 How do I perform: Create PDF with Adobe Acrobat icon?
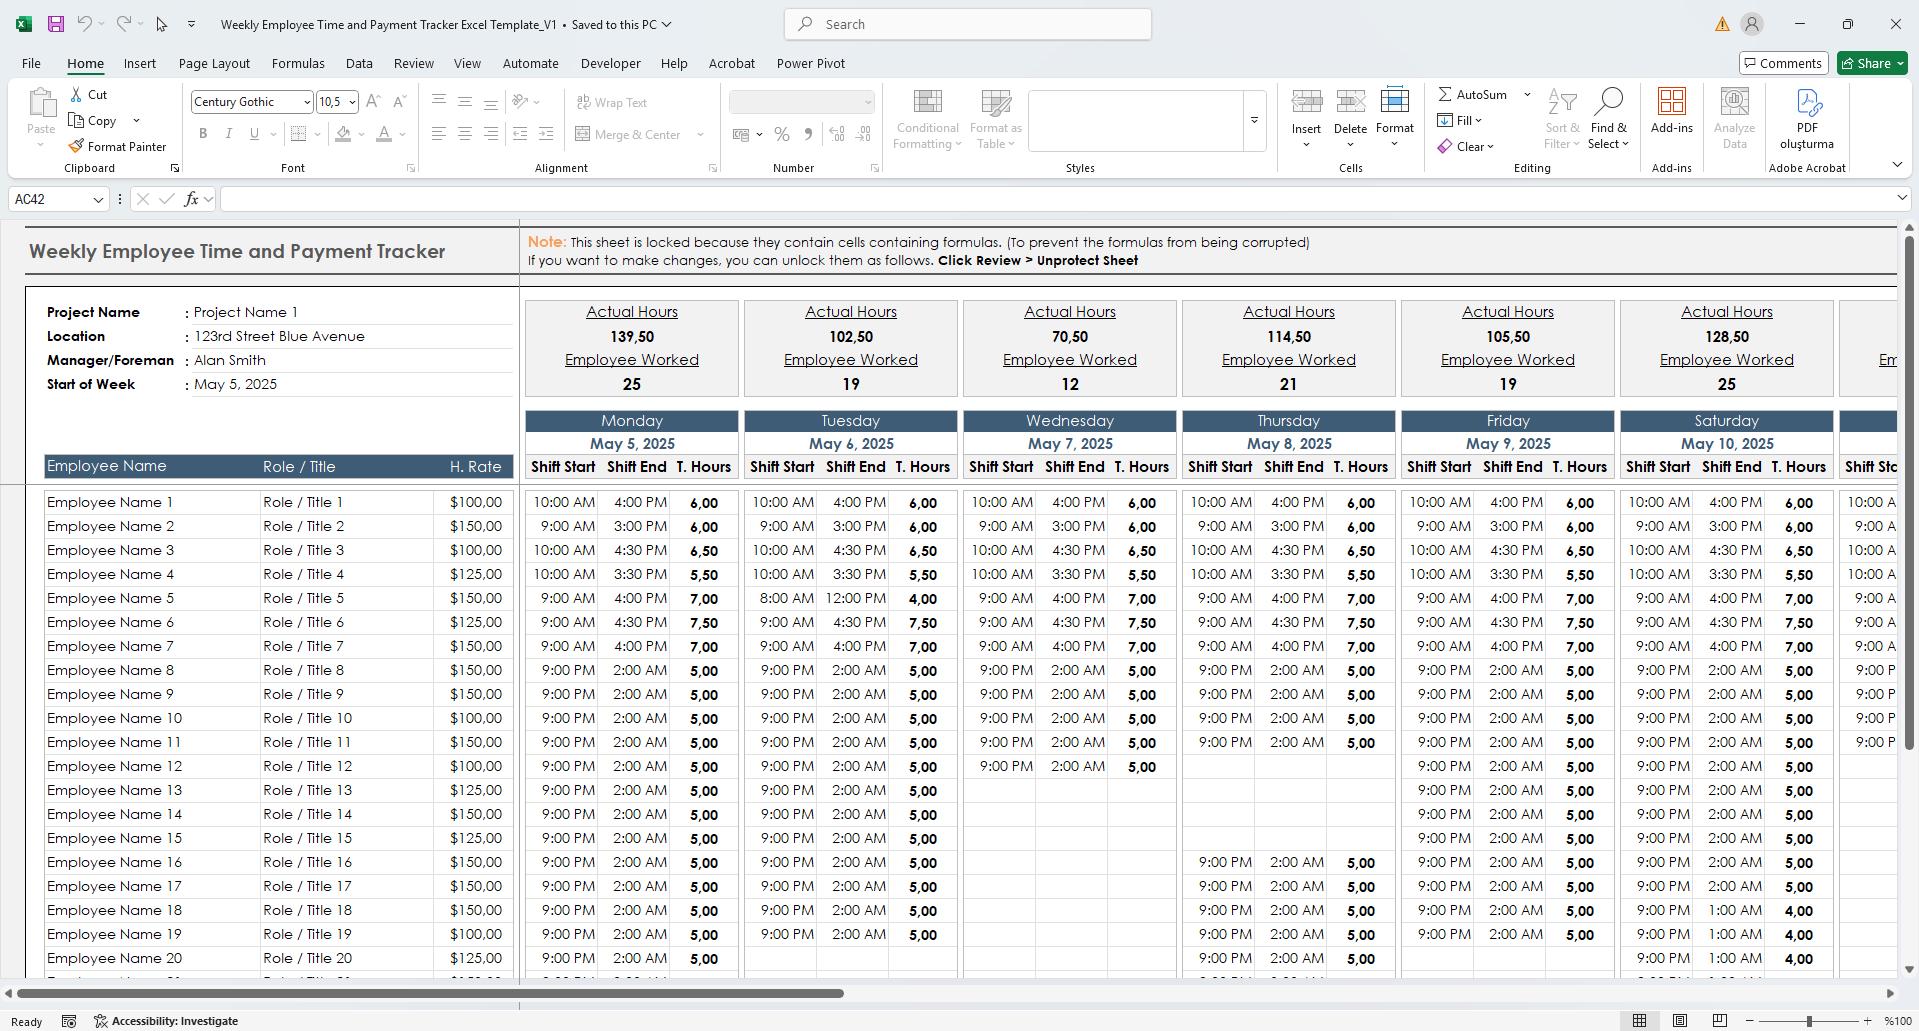point(1807,102)
